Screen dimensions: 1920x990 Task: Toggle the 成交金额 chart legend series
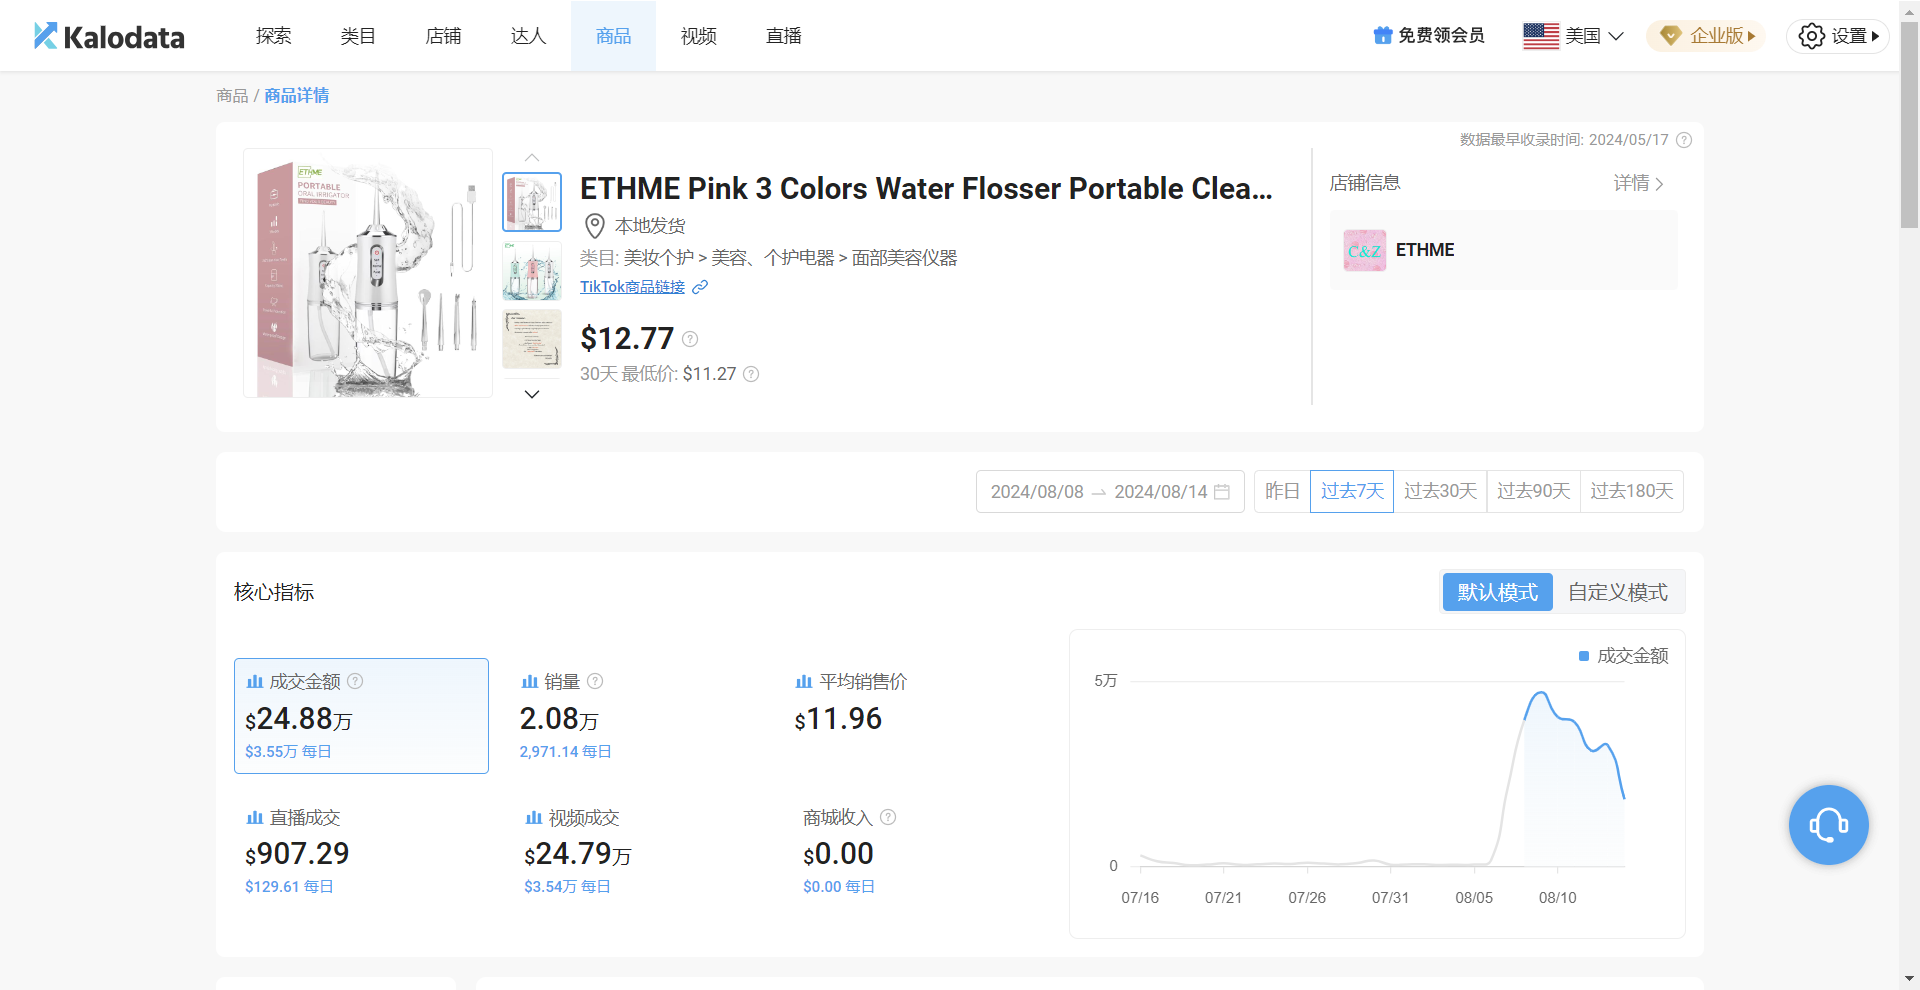tap(1622, 656)
